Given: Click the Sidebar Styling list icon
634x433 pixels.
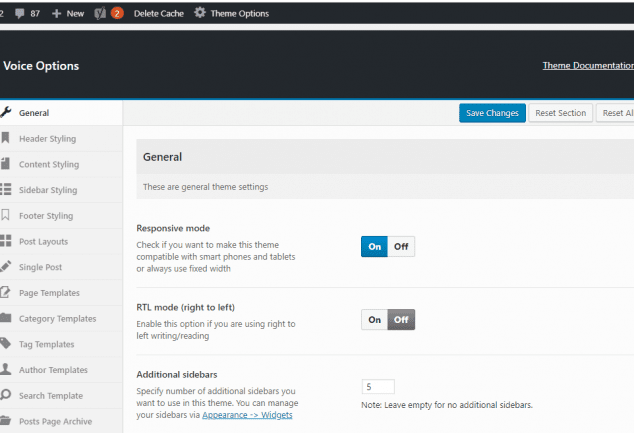Looking at the screenshot, I should [6, 190].
